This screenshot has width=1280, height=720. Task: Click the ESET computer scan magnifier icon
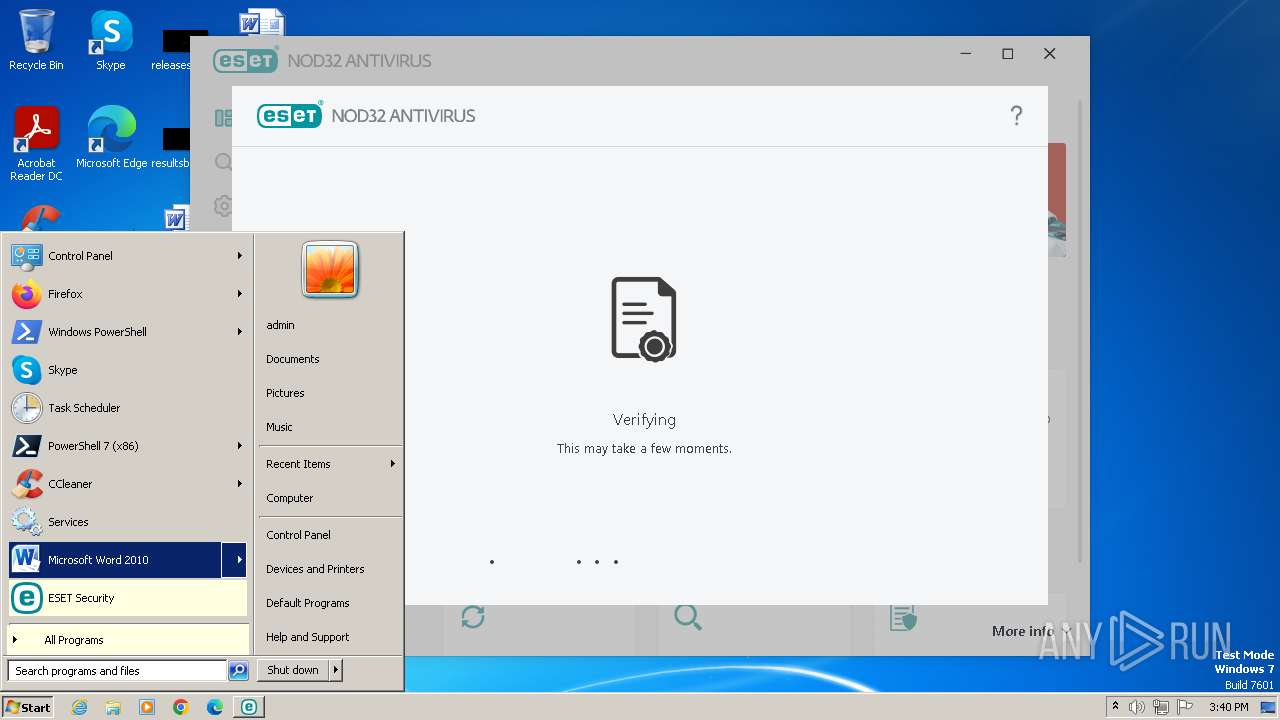point(688,617)
